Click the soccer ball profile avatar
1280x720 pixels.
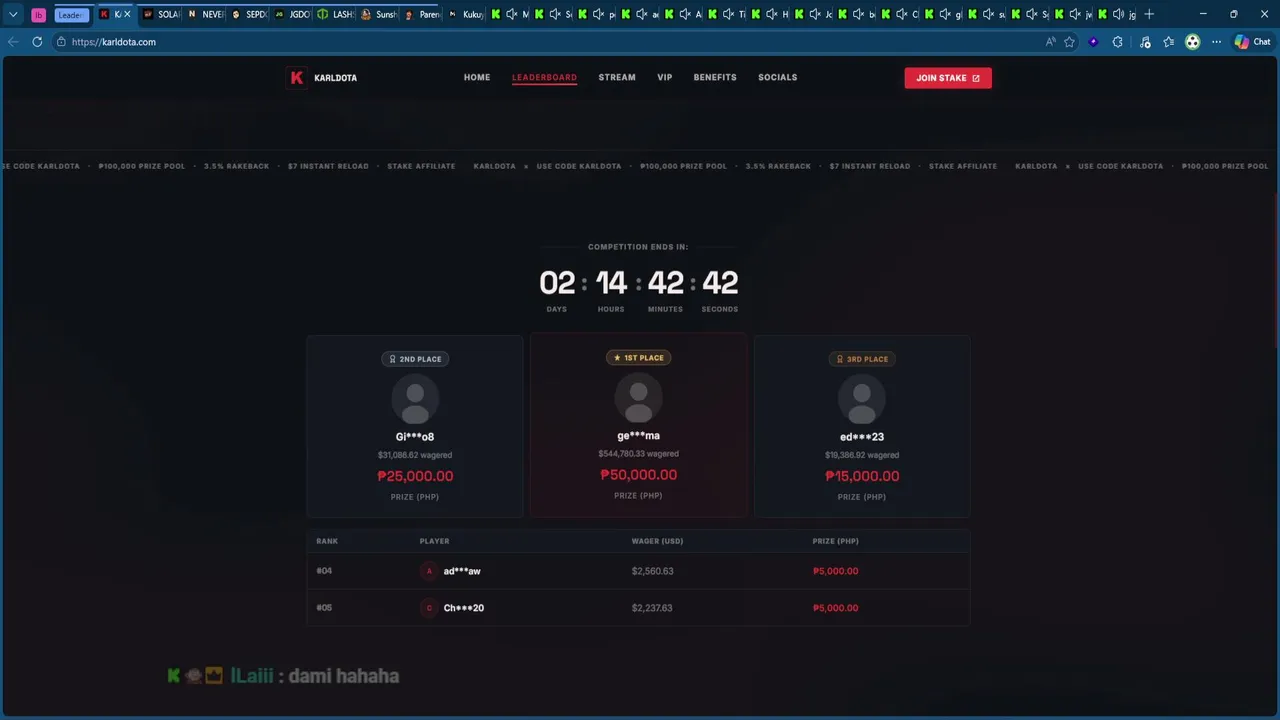coord(1192,42)
